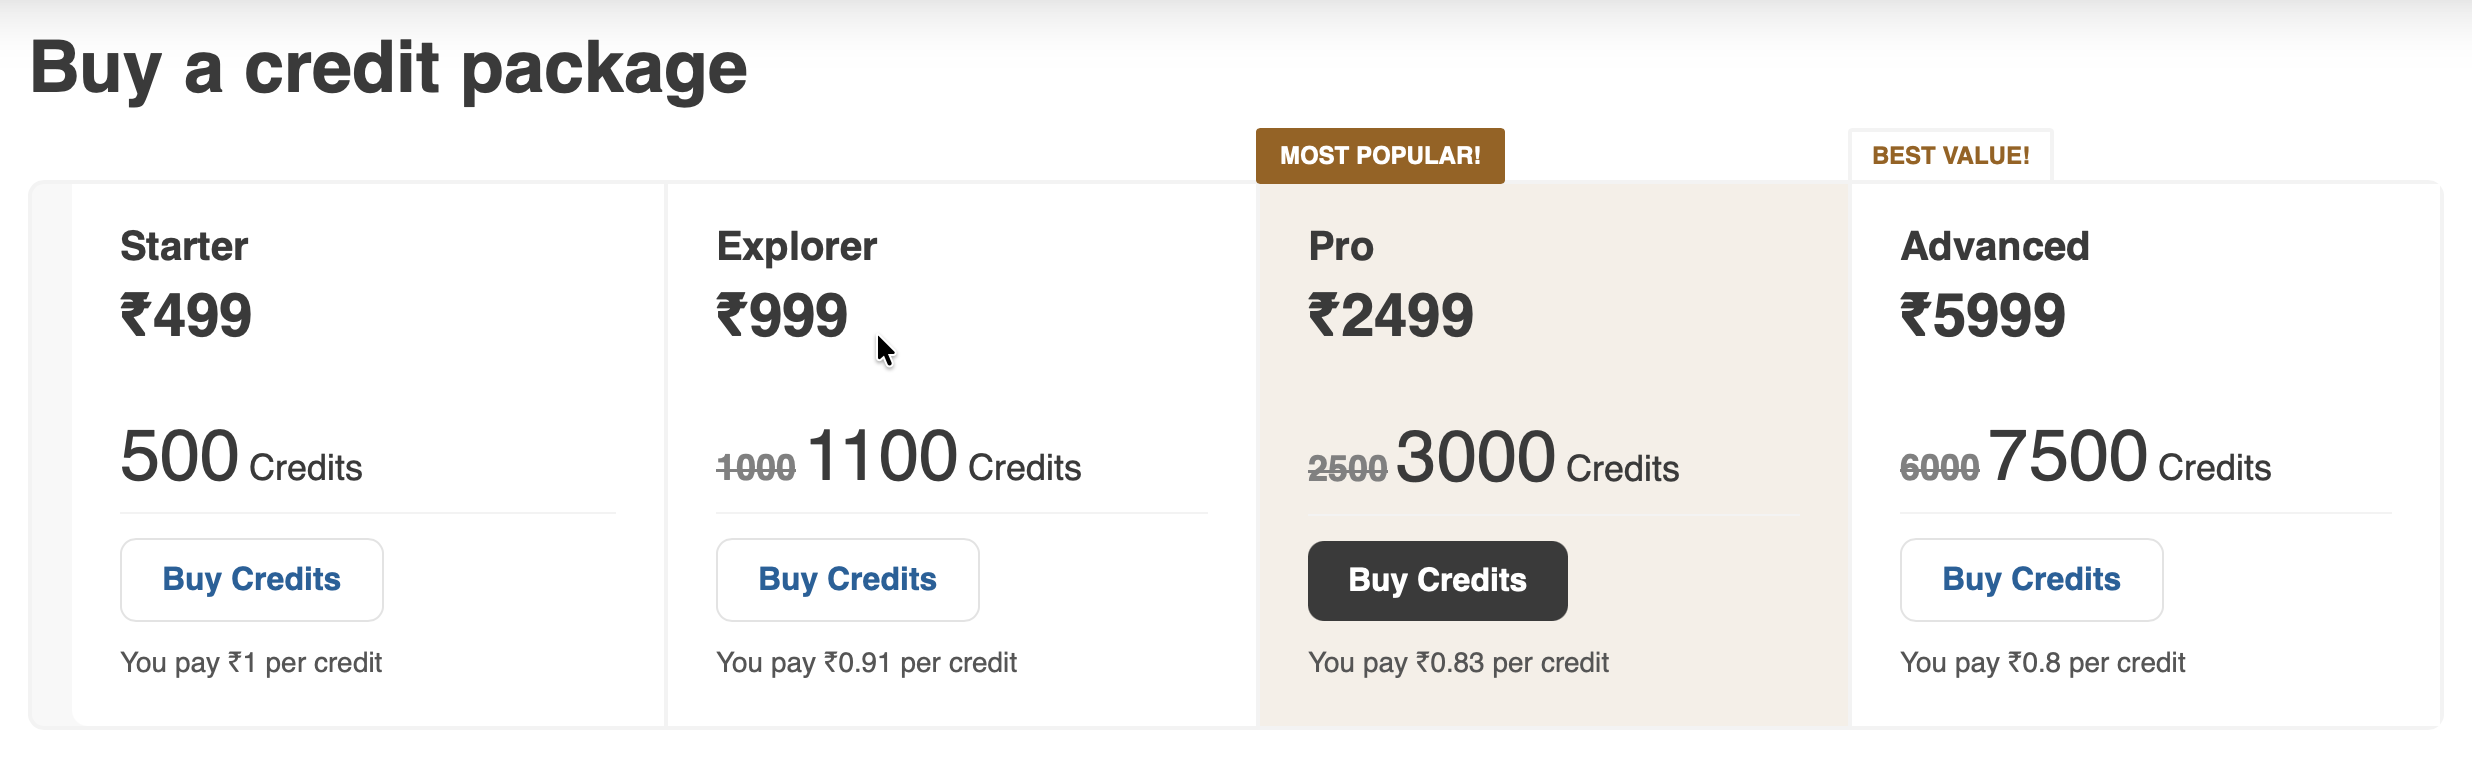Click the BEST VALUE! badge
2472x760 pixels.
[1950, 156]
